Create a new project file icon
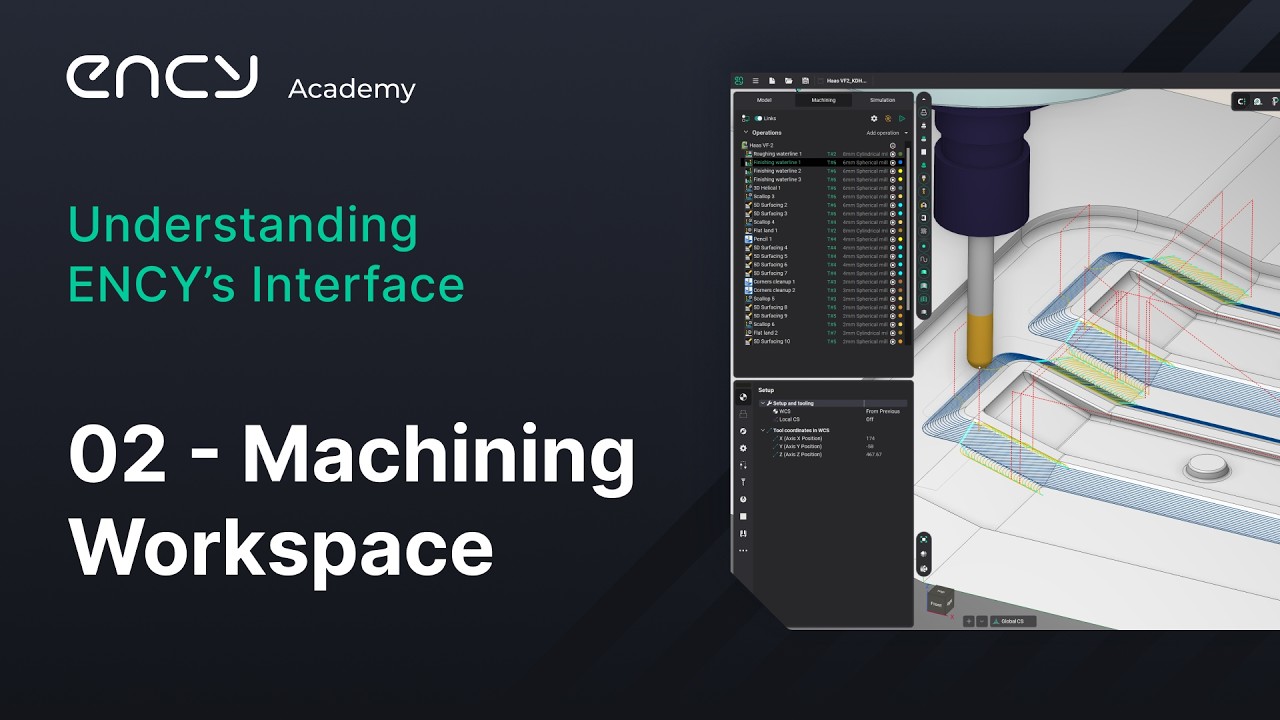 point(772,80)
